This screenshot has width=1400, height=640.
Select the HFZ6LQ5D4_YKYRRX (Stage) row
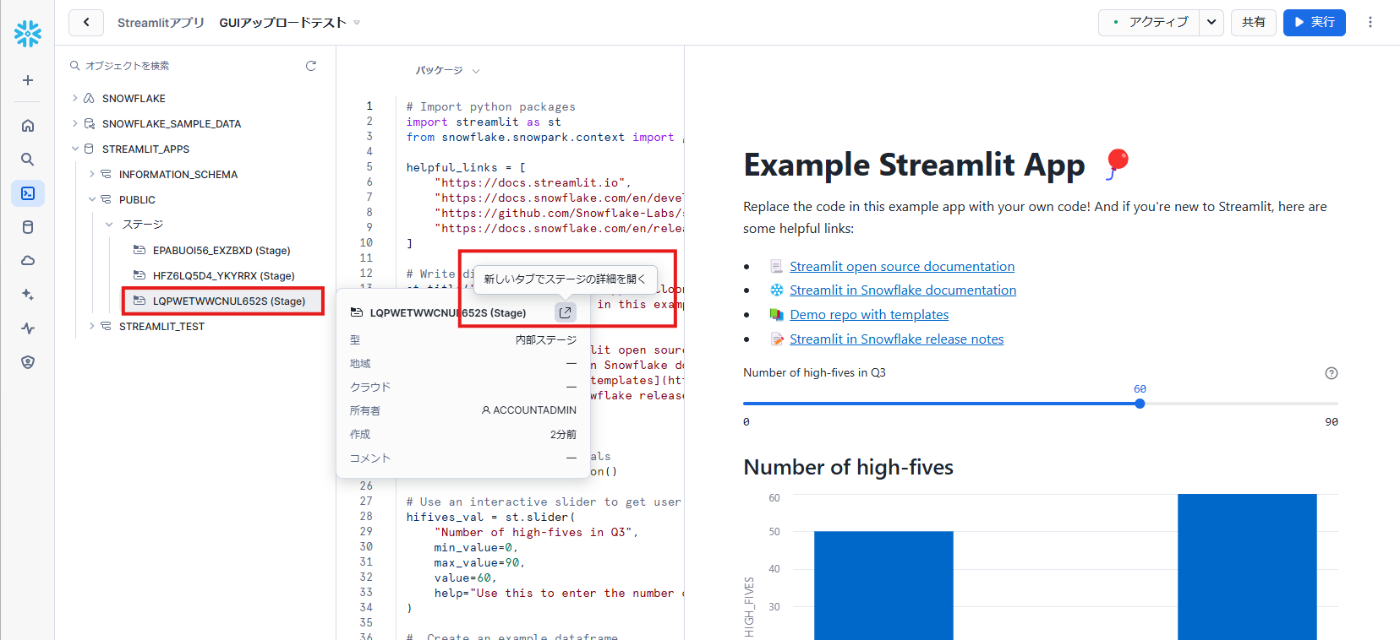pyautogui.click(x=221, y=275)
